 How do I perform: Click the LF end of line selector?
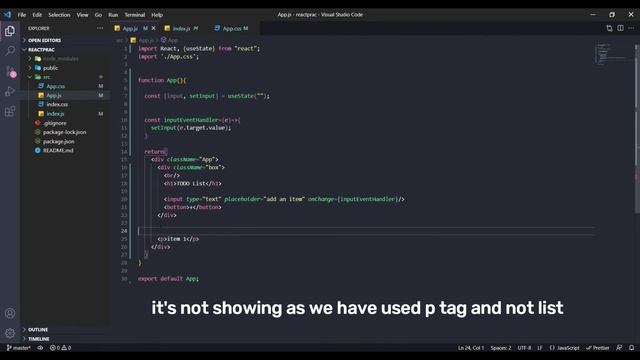point(540,348)
